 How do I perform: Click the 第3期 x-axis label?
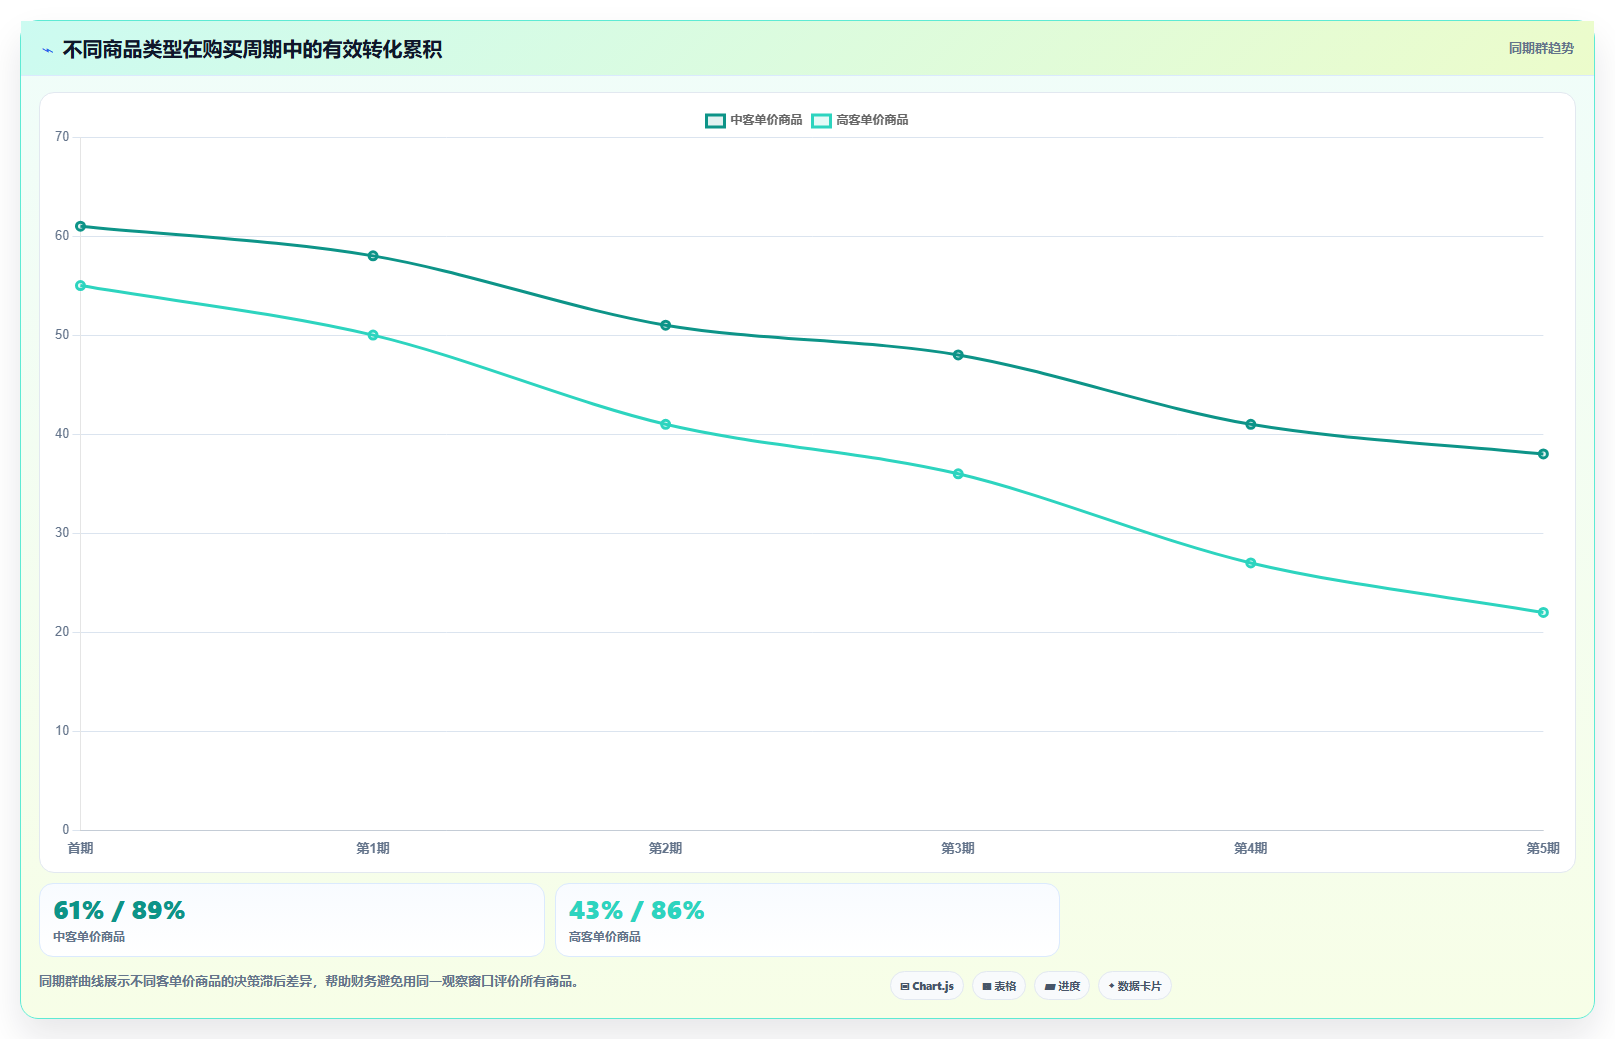pyautogui.click(x=958, y=848)
